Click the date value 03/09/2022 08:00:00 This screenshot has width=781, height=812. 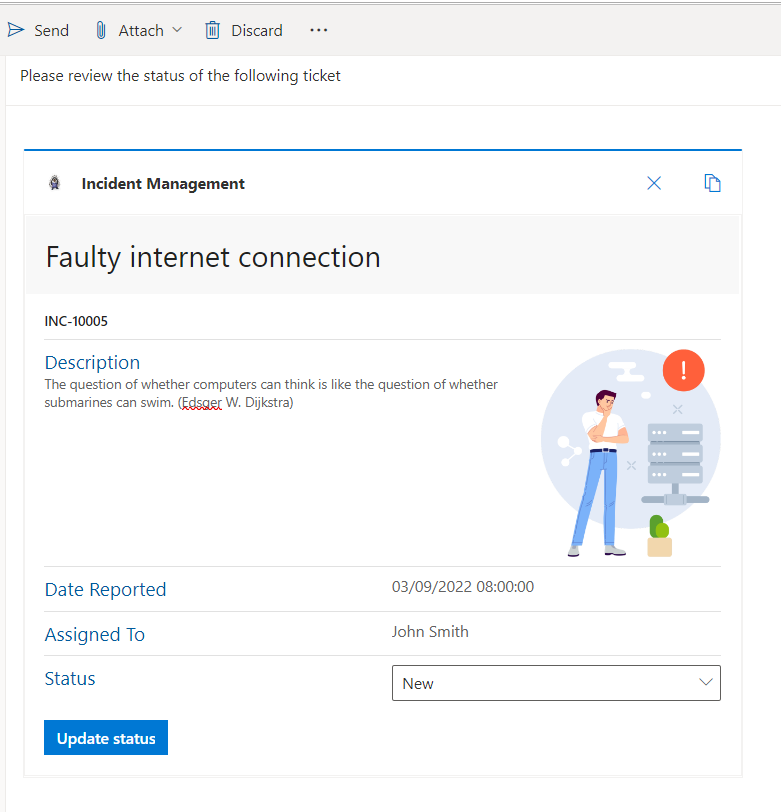click(x=462, y=587)
